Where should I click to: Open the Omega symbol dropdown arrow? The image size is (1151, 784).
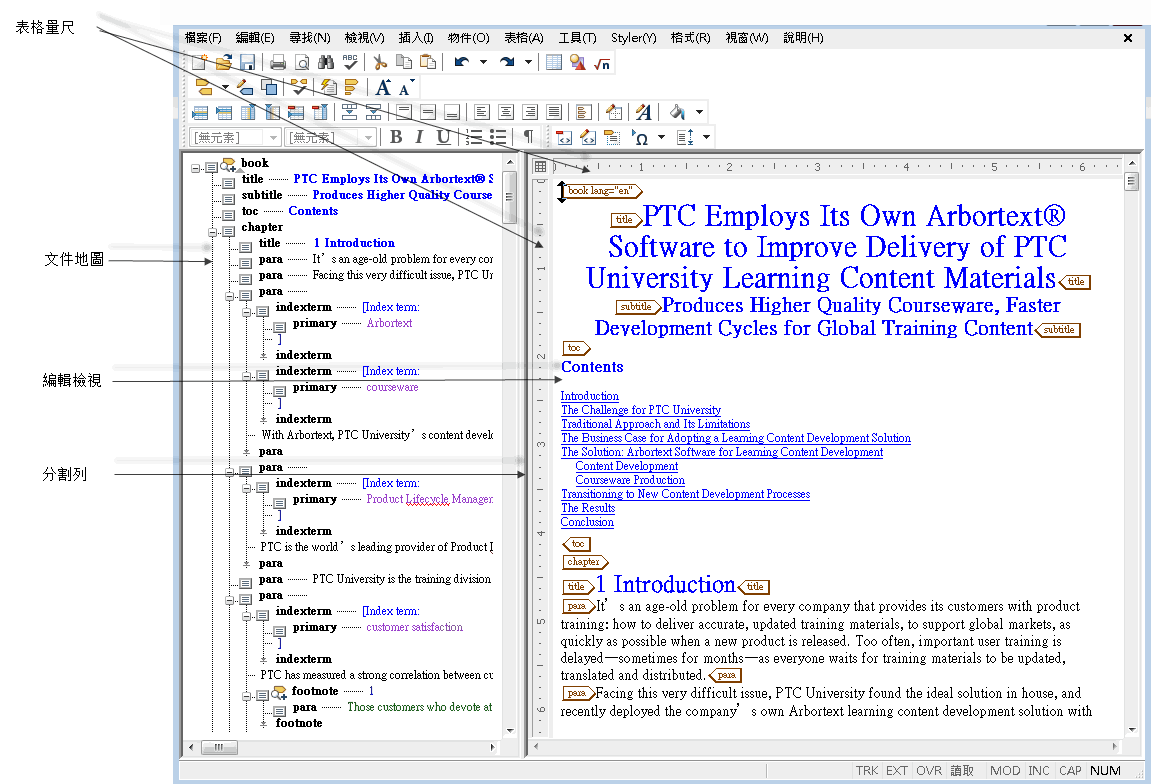point(661,137)
